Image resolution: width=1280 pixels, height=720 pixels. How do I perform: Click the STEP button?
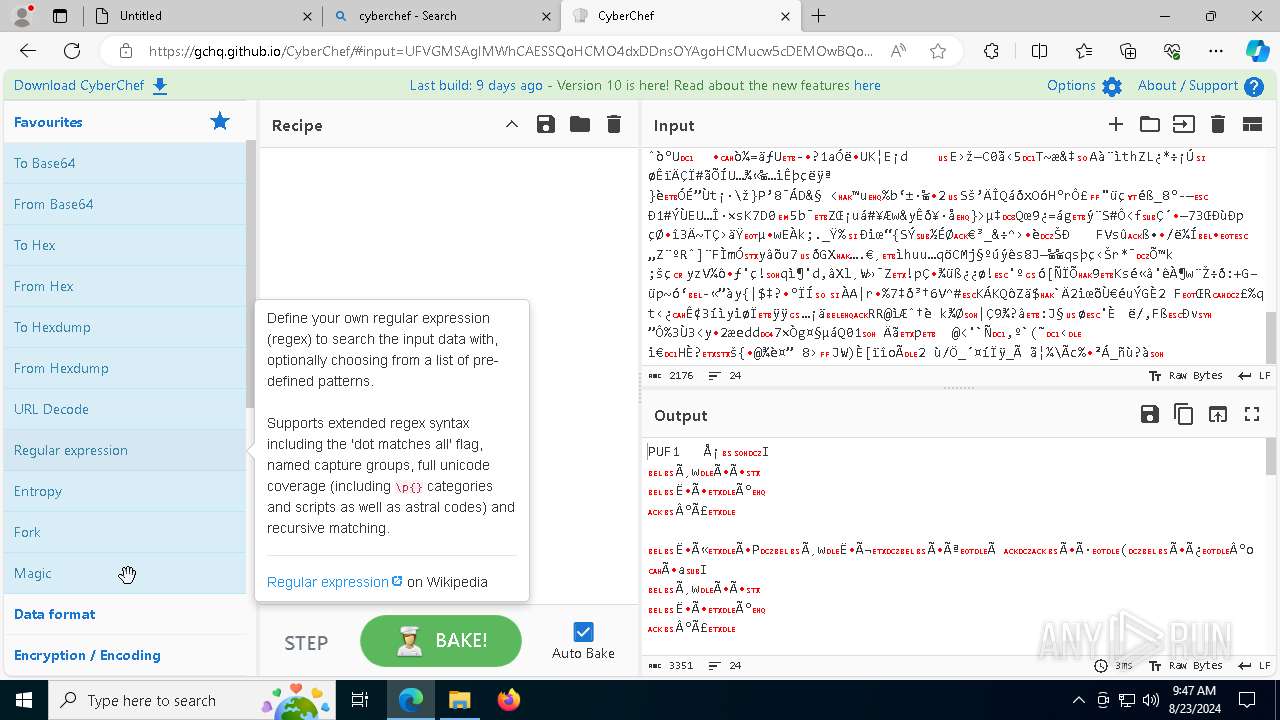(x=306, y=643)
